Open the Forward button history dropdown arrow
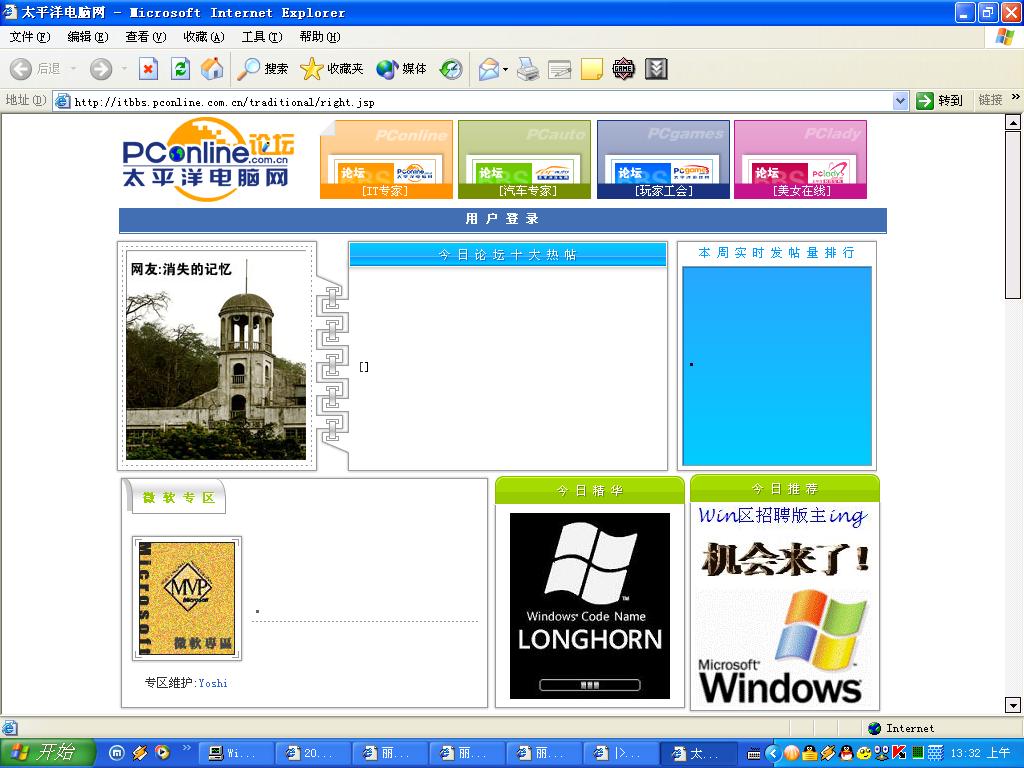 (x=124, y=69)
